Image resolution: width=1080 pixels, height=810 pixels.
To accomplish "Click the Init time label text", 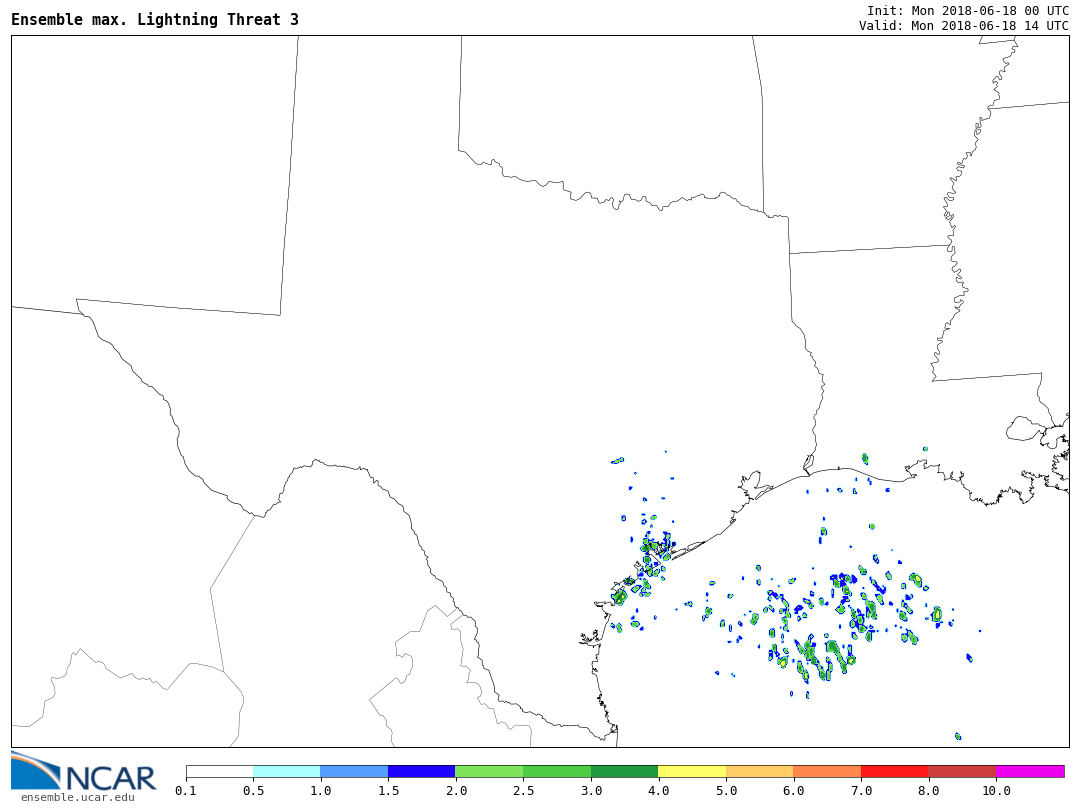I will [x=967, y=10].
